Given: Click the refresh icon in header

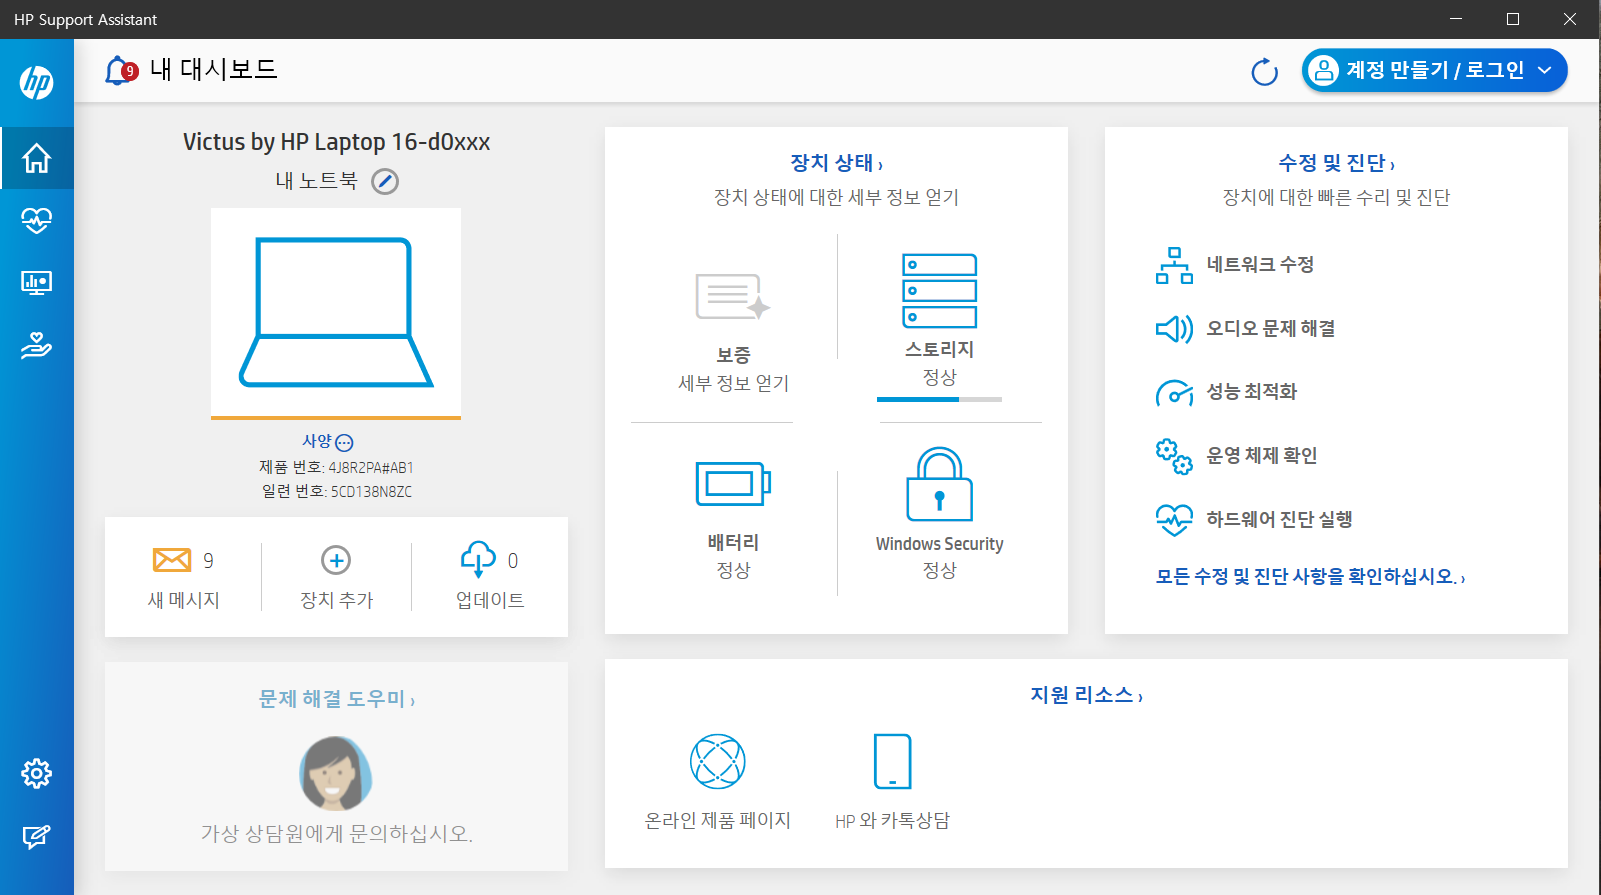Looking at the screenshot, I should point(1265,71).
